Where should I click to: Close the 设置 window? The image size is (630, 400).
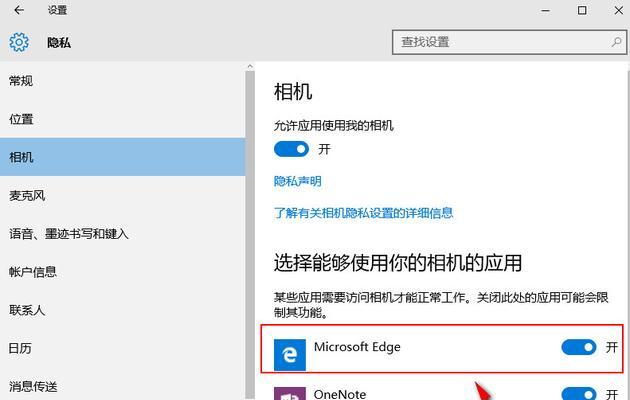(619, 10)
